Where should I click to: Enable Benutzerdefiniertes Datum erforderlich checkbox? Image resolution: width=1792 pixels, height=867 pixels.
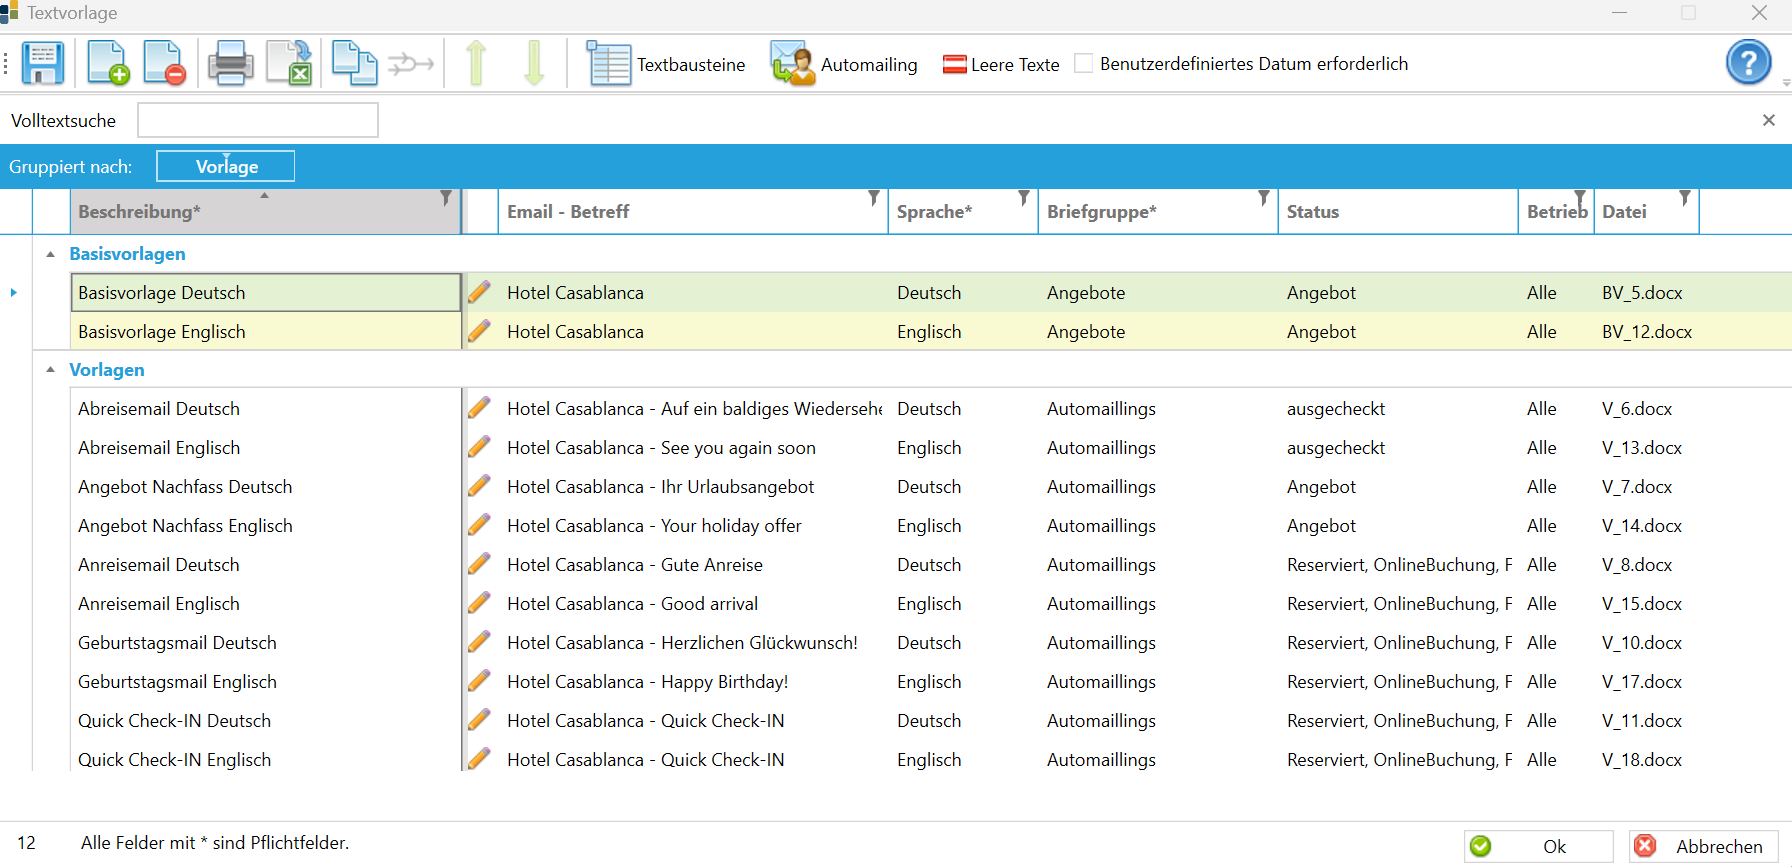click(x=1084, y=64)
